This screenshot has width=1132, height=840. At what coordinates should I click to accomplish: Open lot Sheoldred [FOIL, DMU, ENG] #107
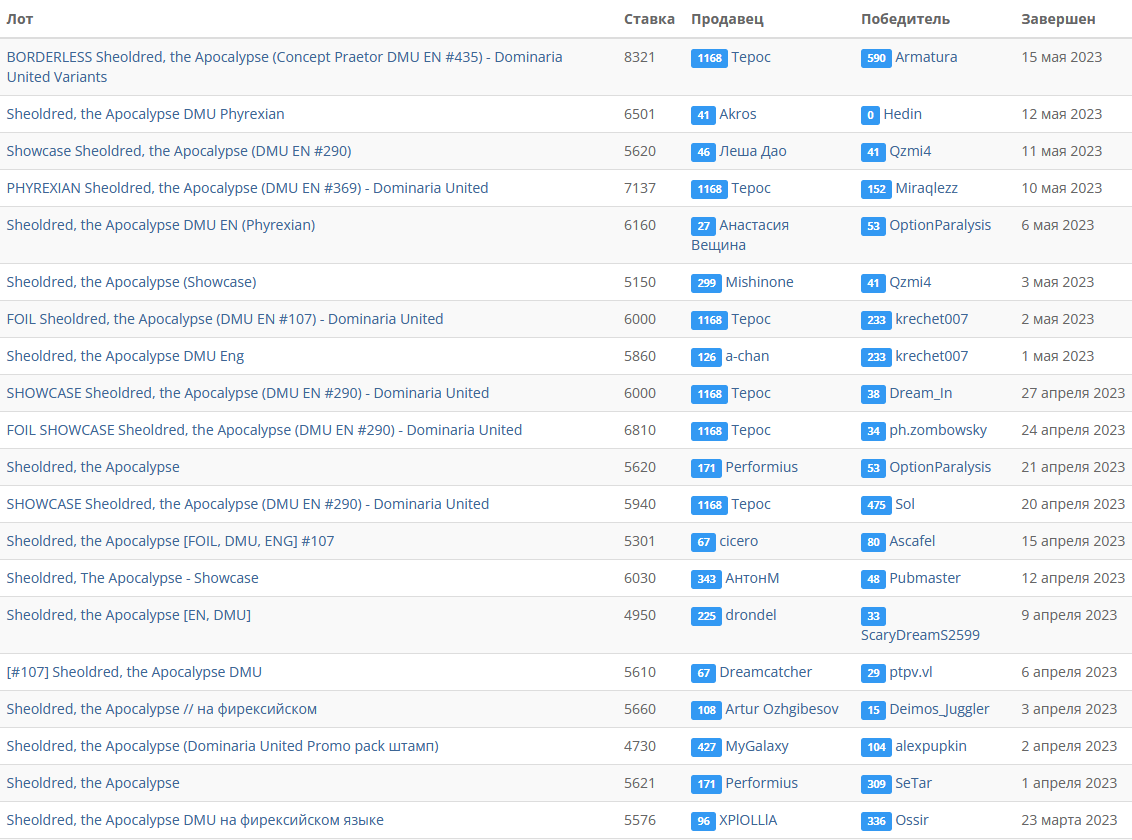(x=170, y=541)
